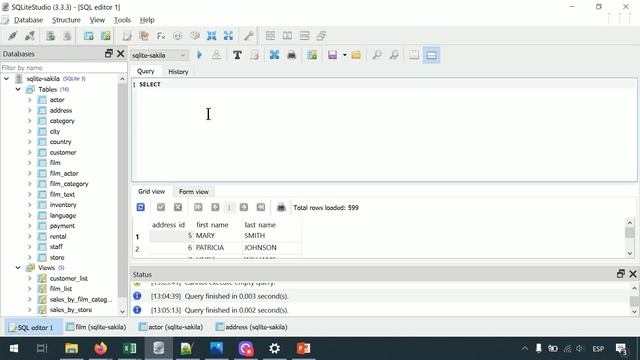Select the film_list view in the tree
The height and width of the screenshot is (360, 640).
61,289
